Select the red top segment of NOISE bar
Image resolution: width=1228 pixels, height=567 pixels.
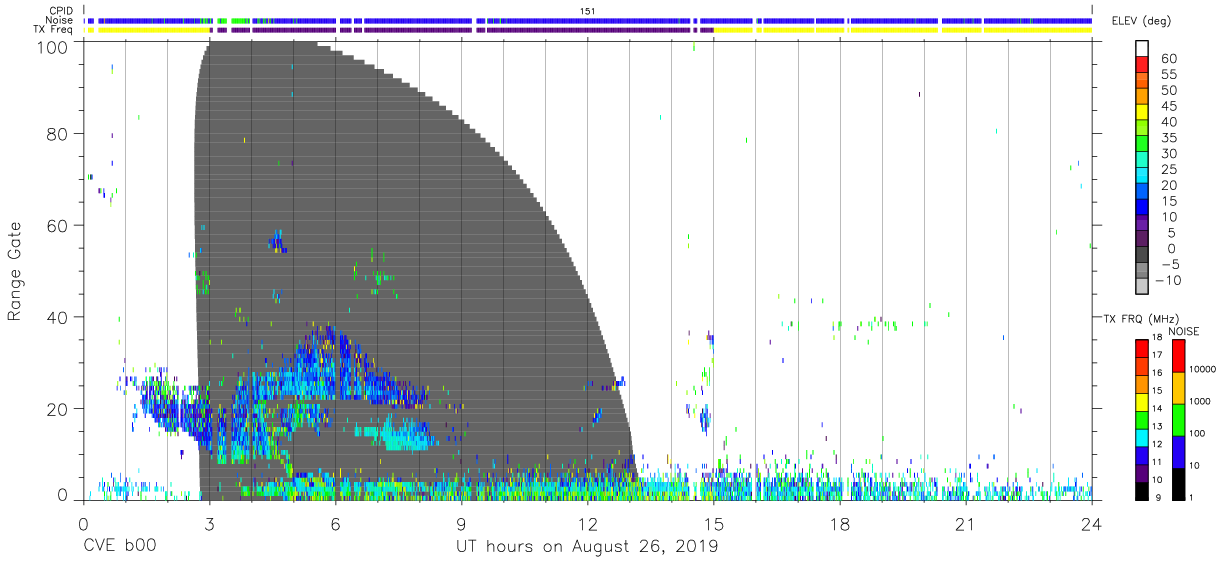[1178, 355]
